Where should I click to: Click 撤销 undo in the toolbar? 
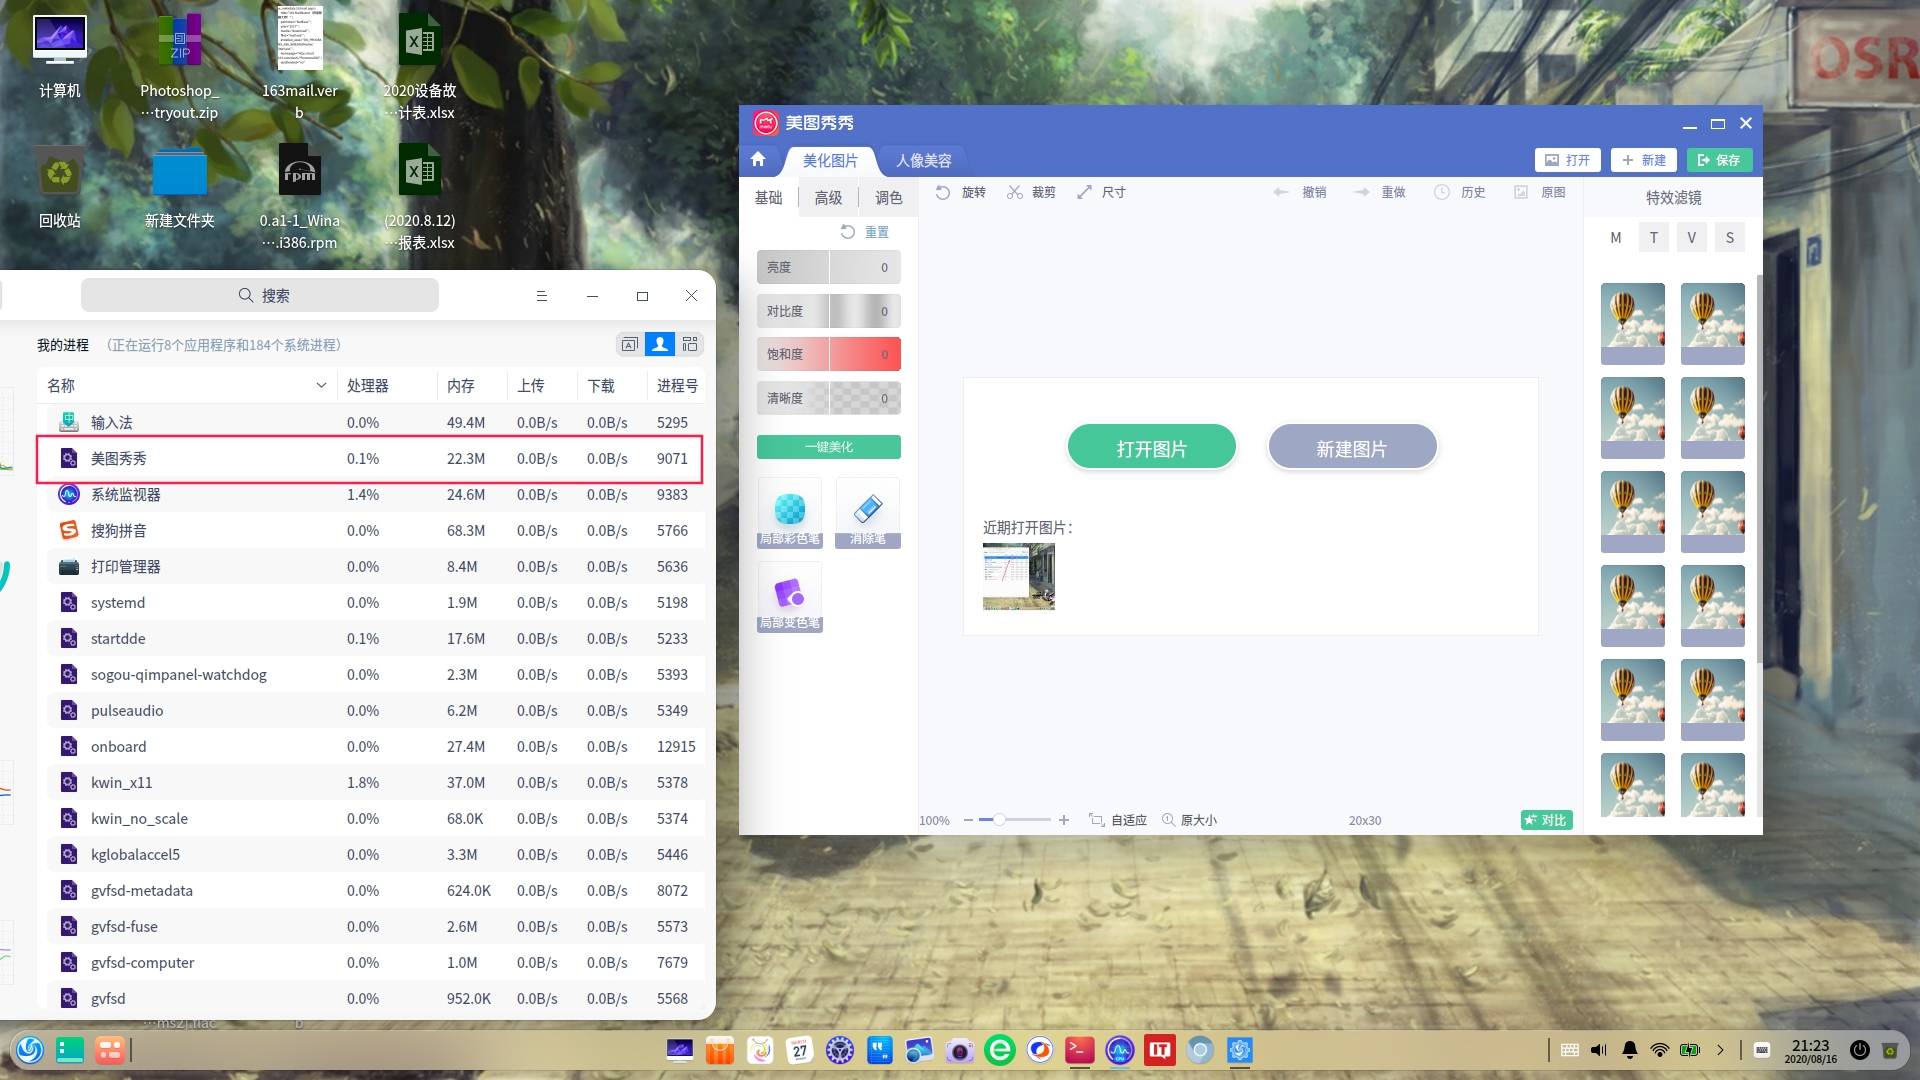1300,192
